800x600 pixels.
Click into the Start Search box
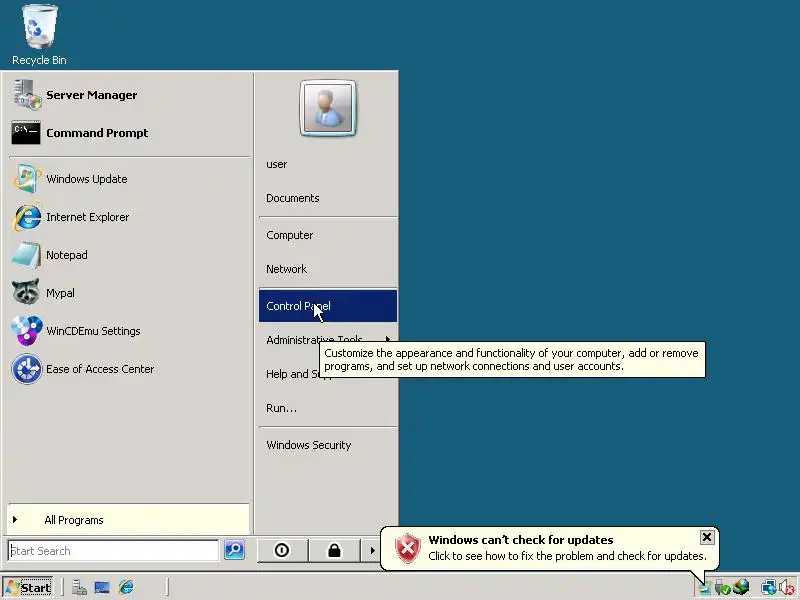click(113, 551)
